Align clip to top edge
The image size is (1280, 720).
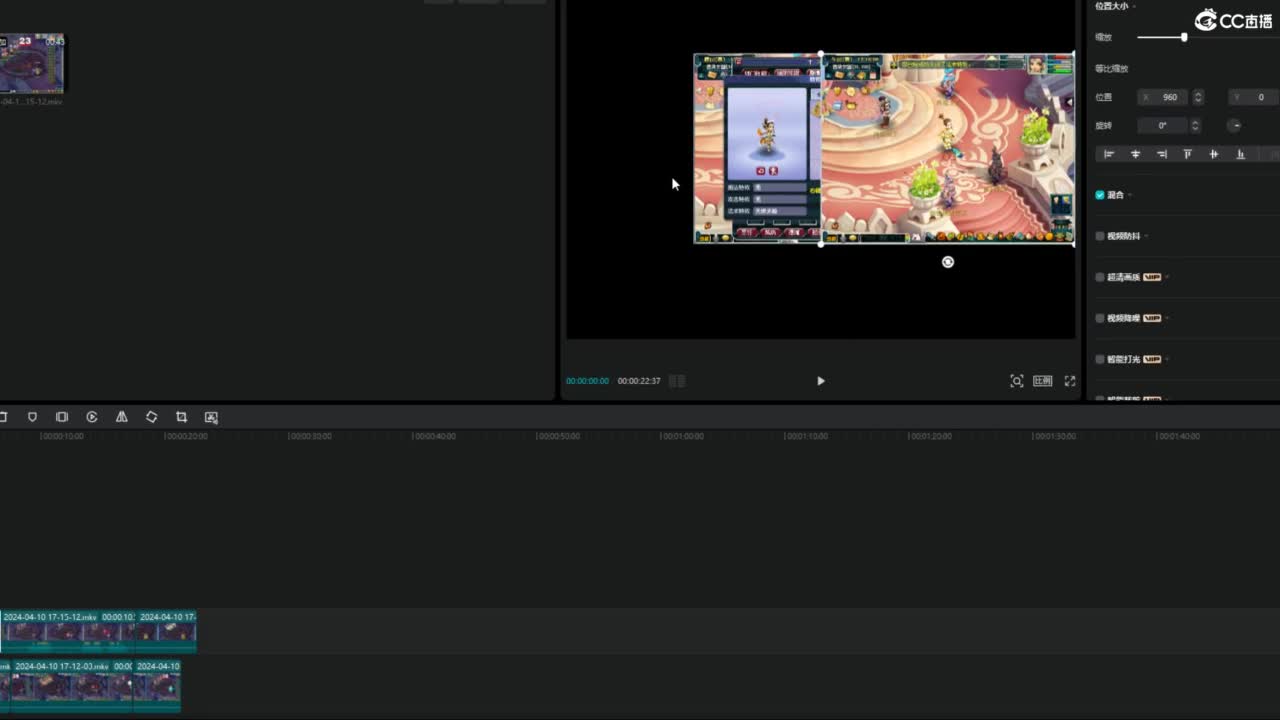[1188, 154]
